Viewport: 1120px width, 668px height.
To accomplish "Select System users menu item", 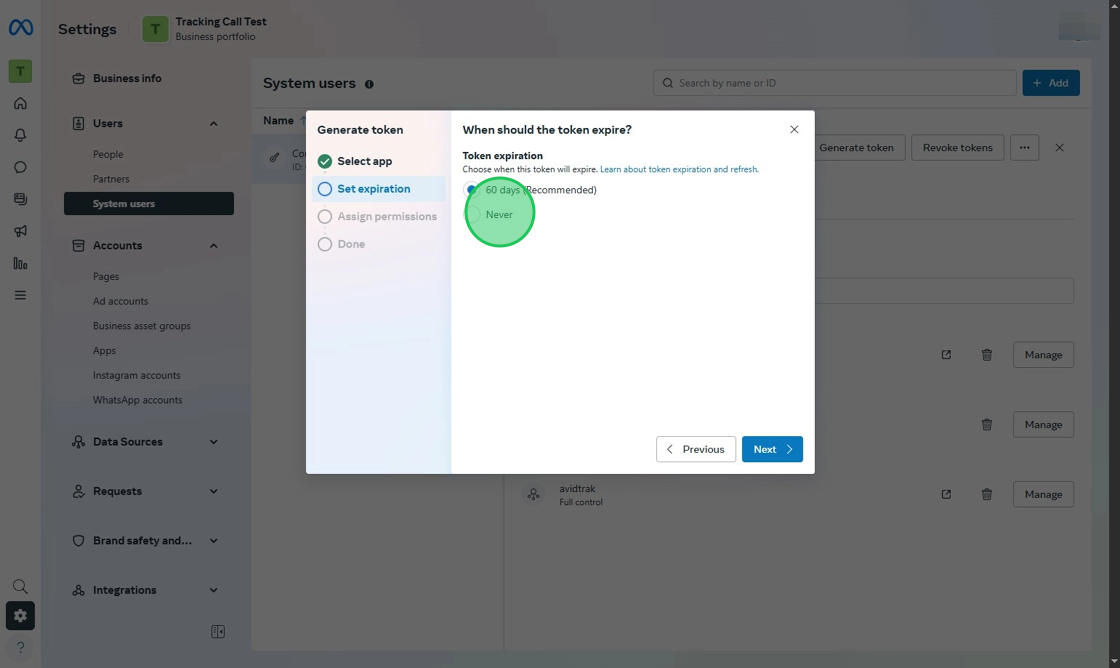I will (149, 204).
